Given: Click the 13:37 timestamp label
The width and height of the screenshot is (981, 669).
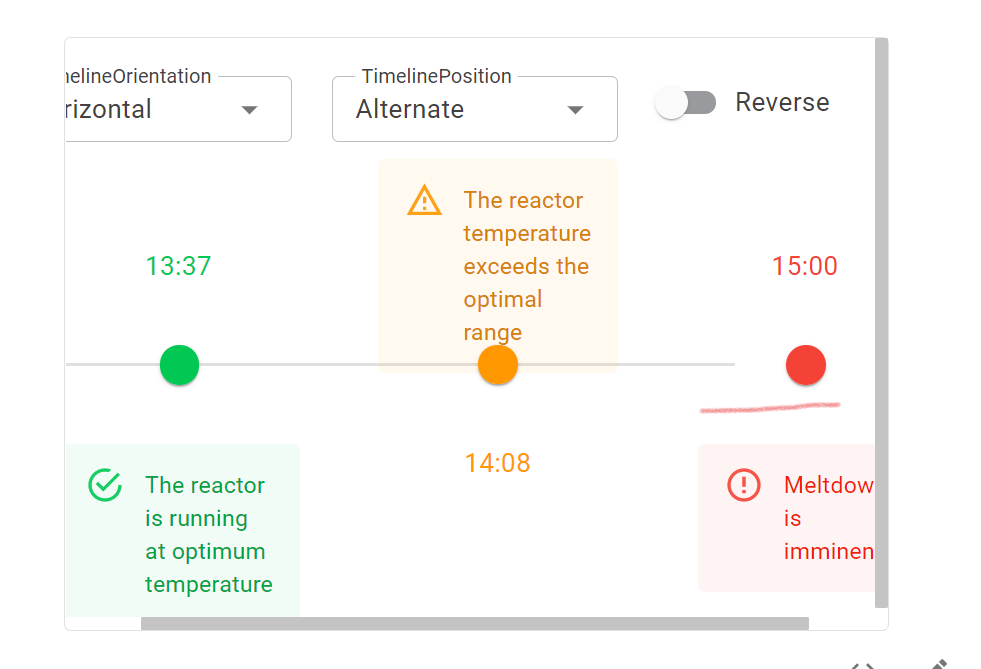Looking at the screenshot, I should 178,266.
